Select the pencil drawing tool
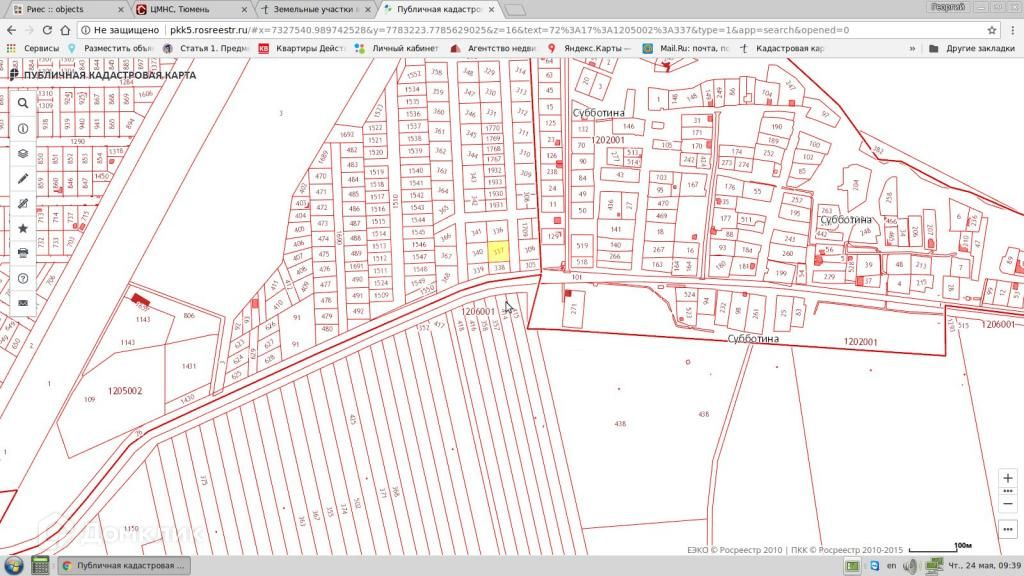Viewport: 1024px width, 576px height. [23, 179]
